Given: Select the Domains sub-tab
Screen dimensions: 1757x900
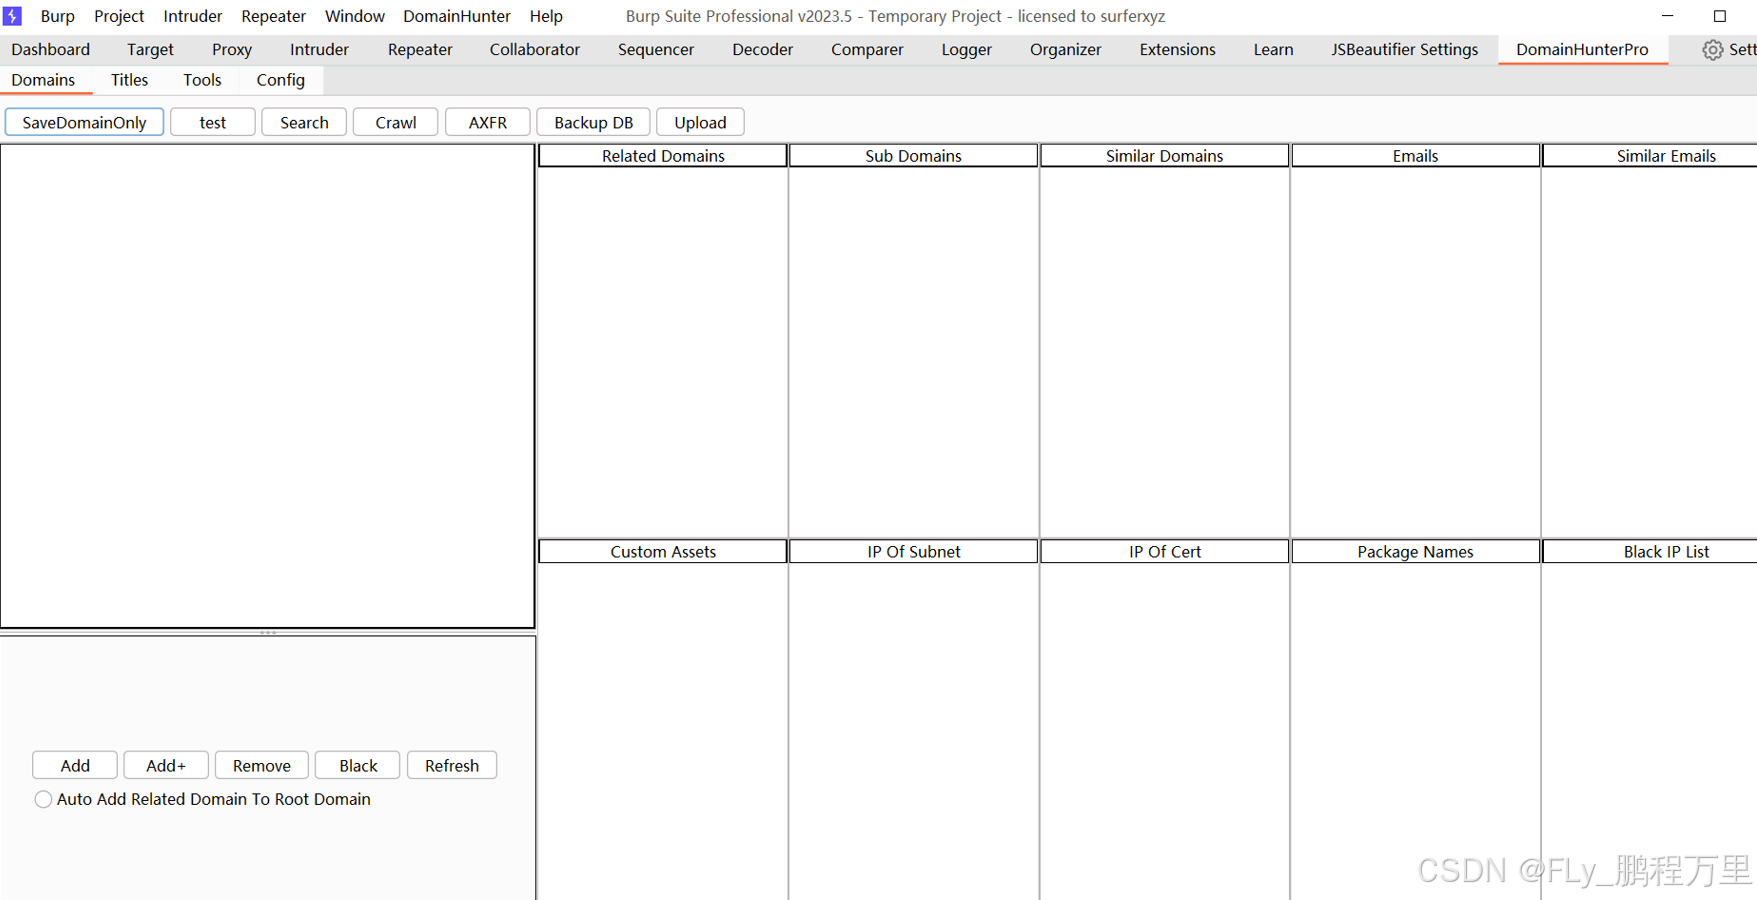Looking at the screenshot, I should coord(43,80).
